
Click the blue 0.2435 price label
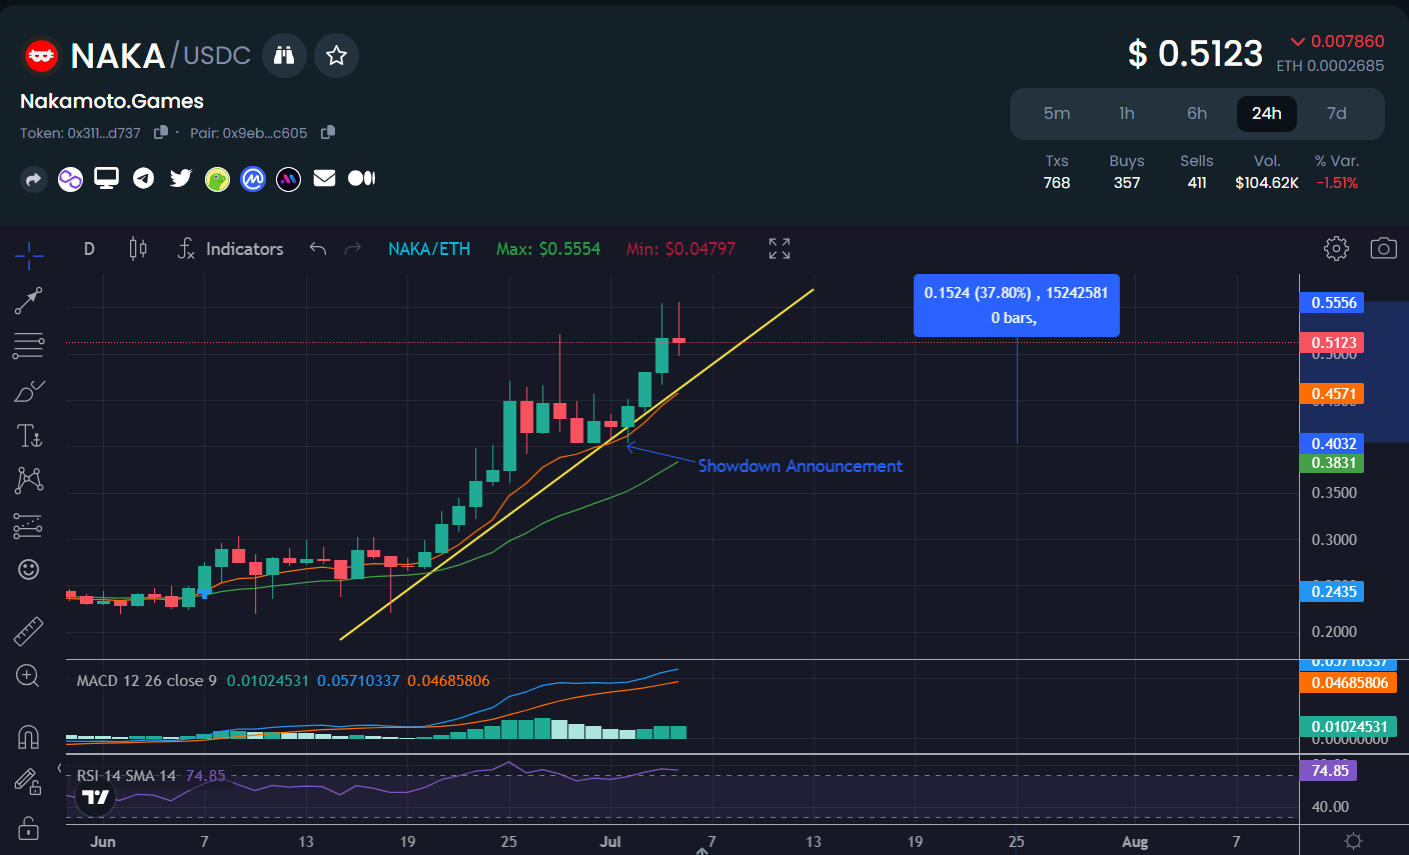point(1334,592)
